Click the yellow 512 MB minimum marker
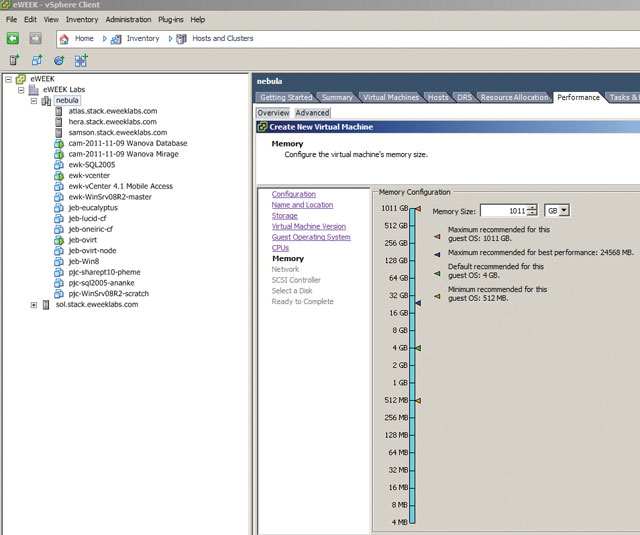The height and width of the screenshot is (535, 640). (x=418, y=400)
